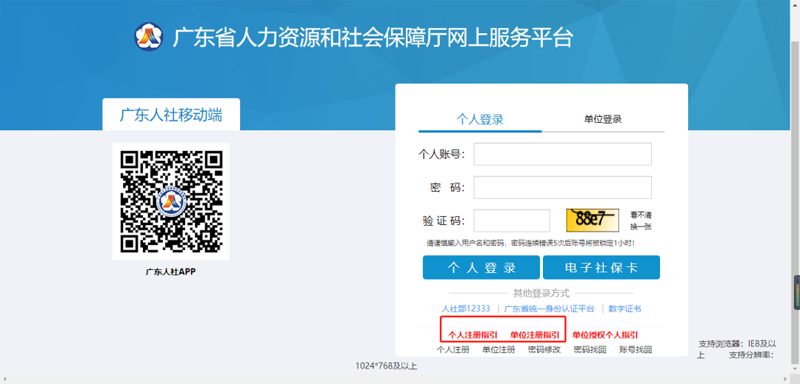Open 个人注册指引 red link
This screenshot has height=384, width=800.
coord(473,335)
